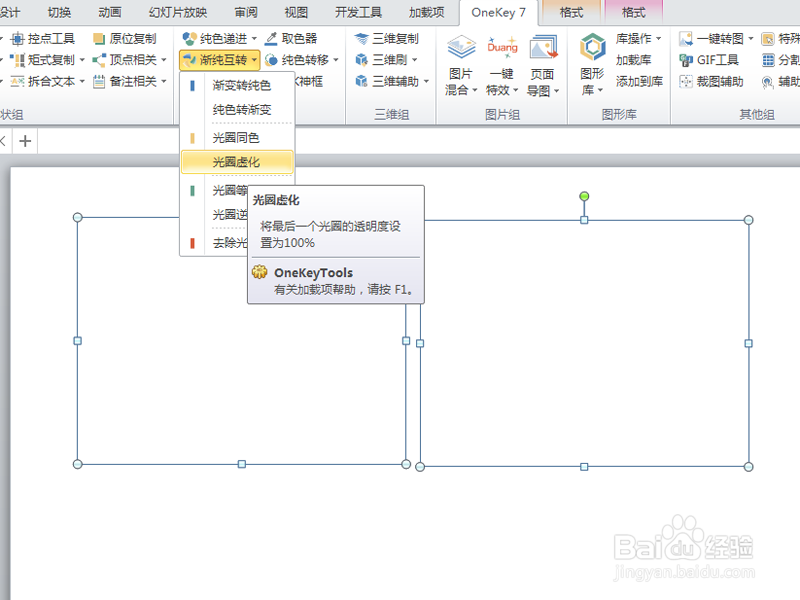800x600 pixels.
Task: Open the 加载项 ribbon tab
Action: pos(427,12)
